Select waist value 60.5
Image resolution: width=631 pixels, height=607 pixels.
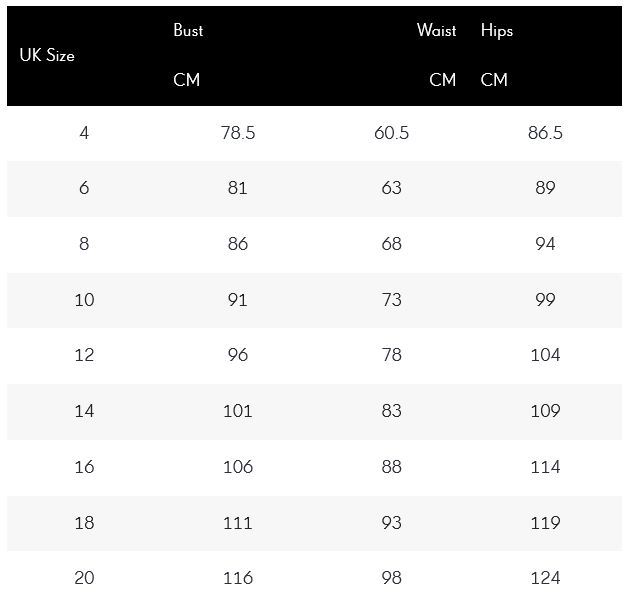(392, 133)
